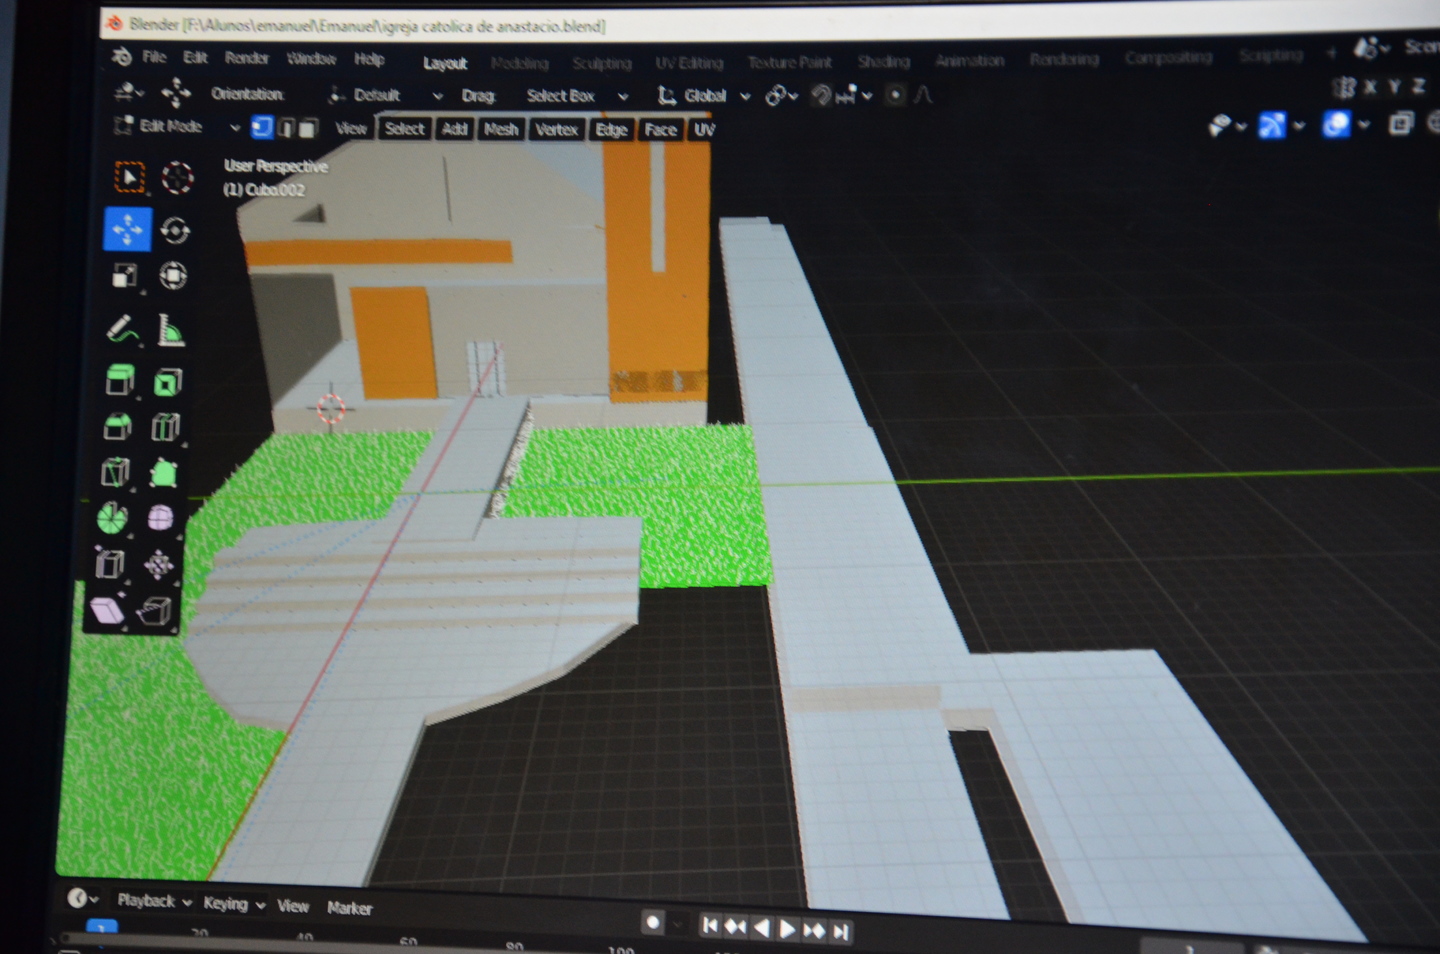Open the Render menu
Viewport: 1440px width, 954px height.
coord(246,58)
